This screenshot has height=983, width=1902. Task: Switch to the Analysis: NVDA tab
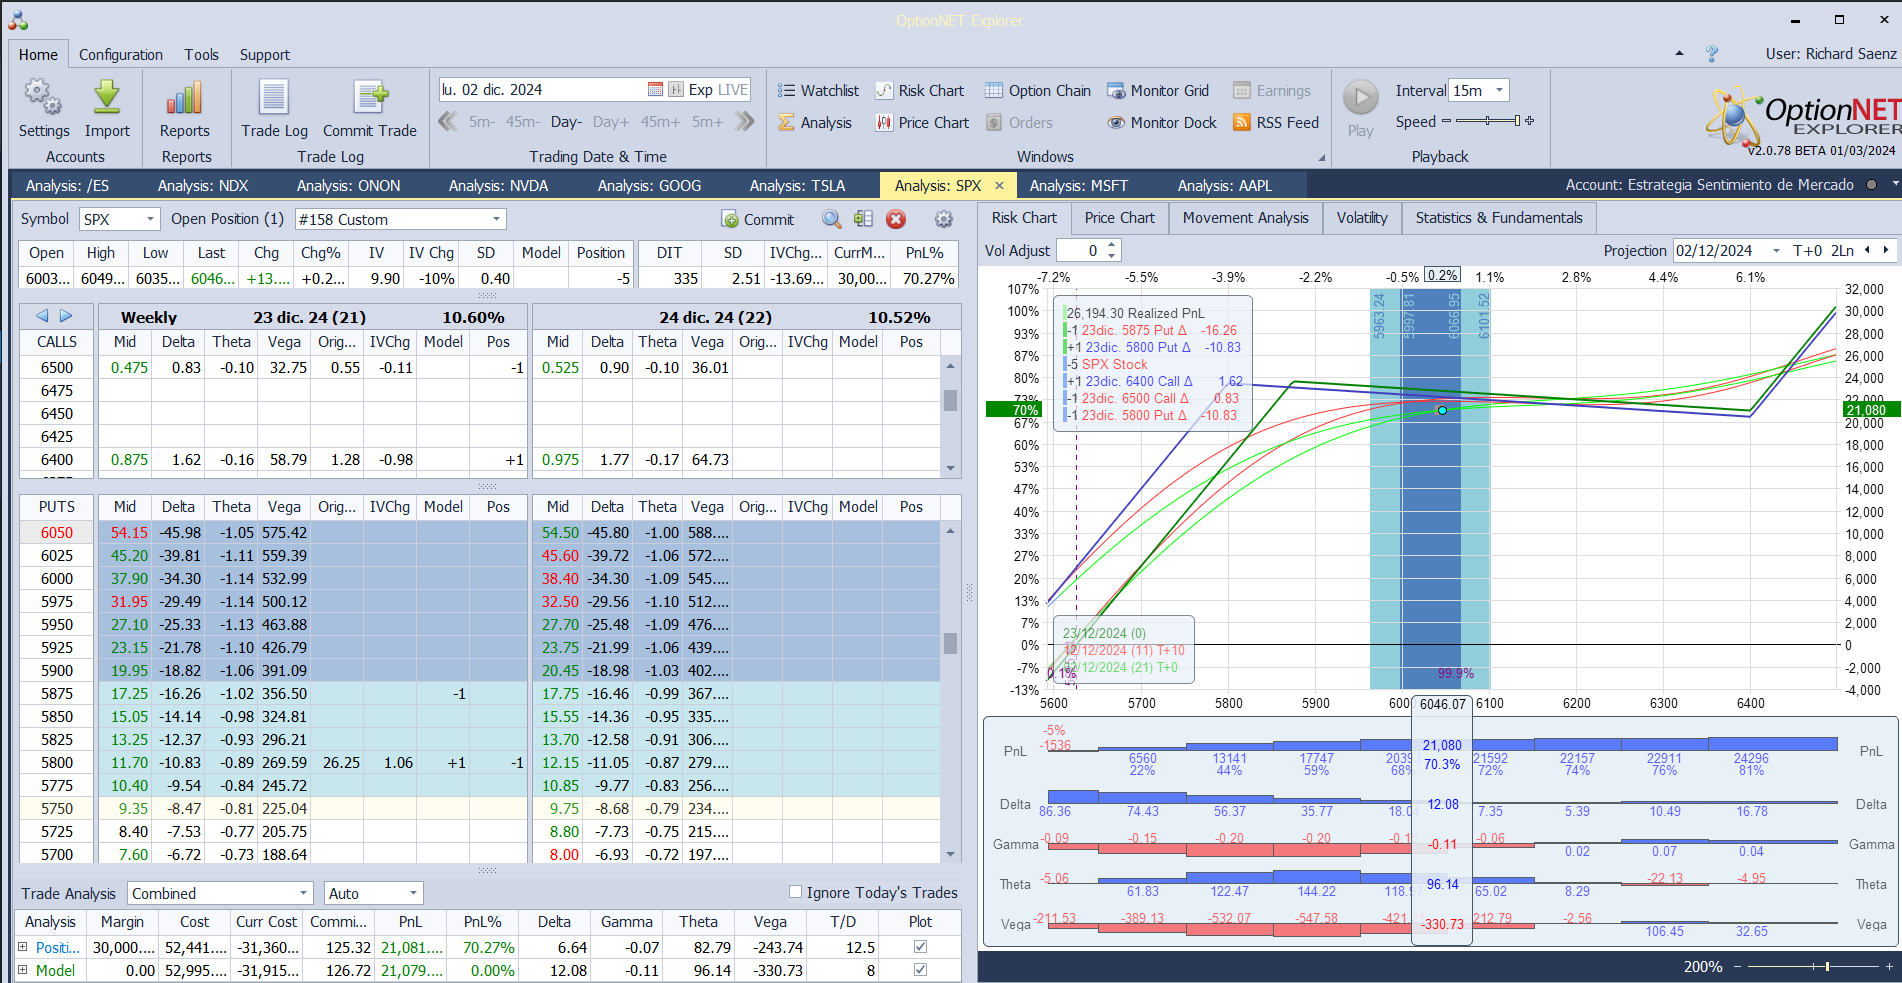pyautogui.click(x=499, y=185)
